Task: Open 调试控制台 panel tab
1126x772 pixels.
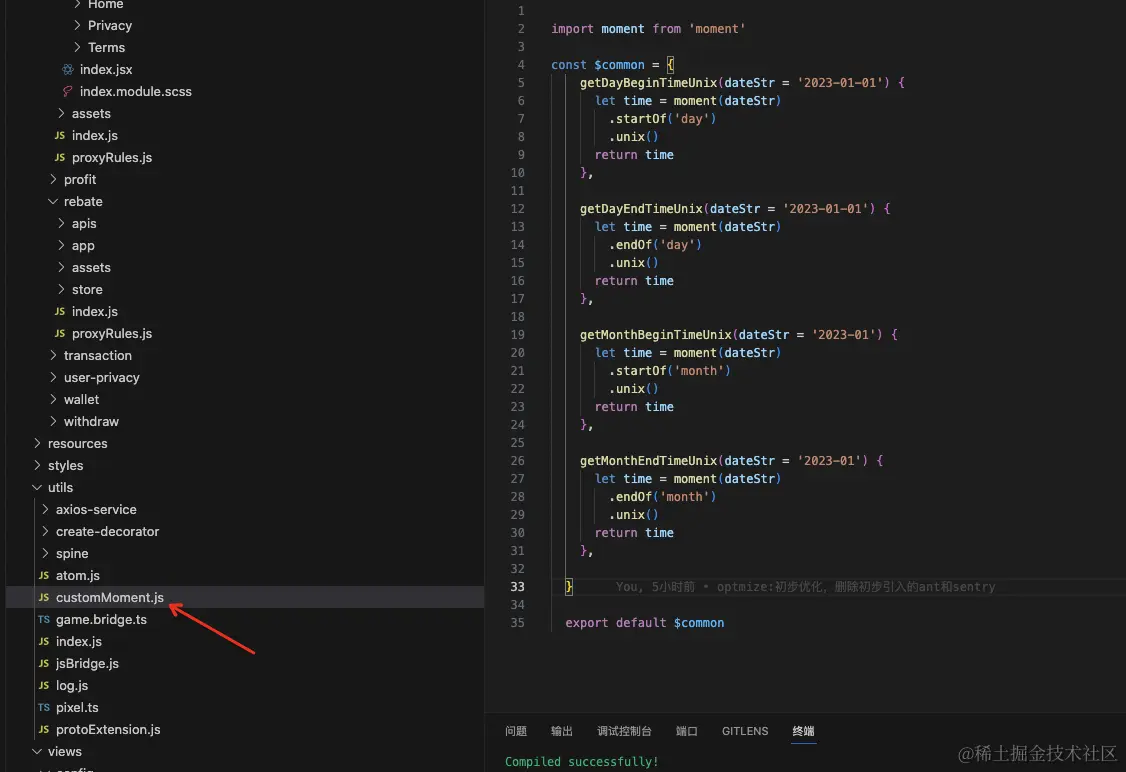Action: [624, 731]
